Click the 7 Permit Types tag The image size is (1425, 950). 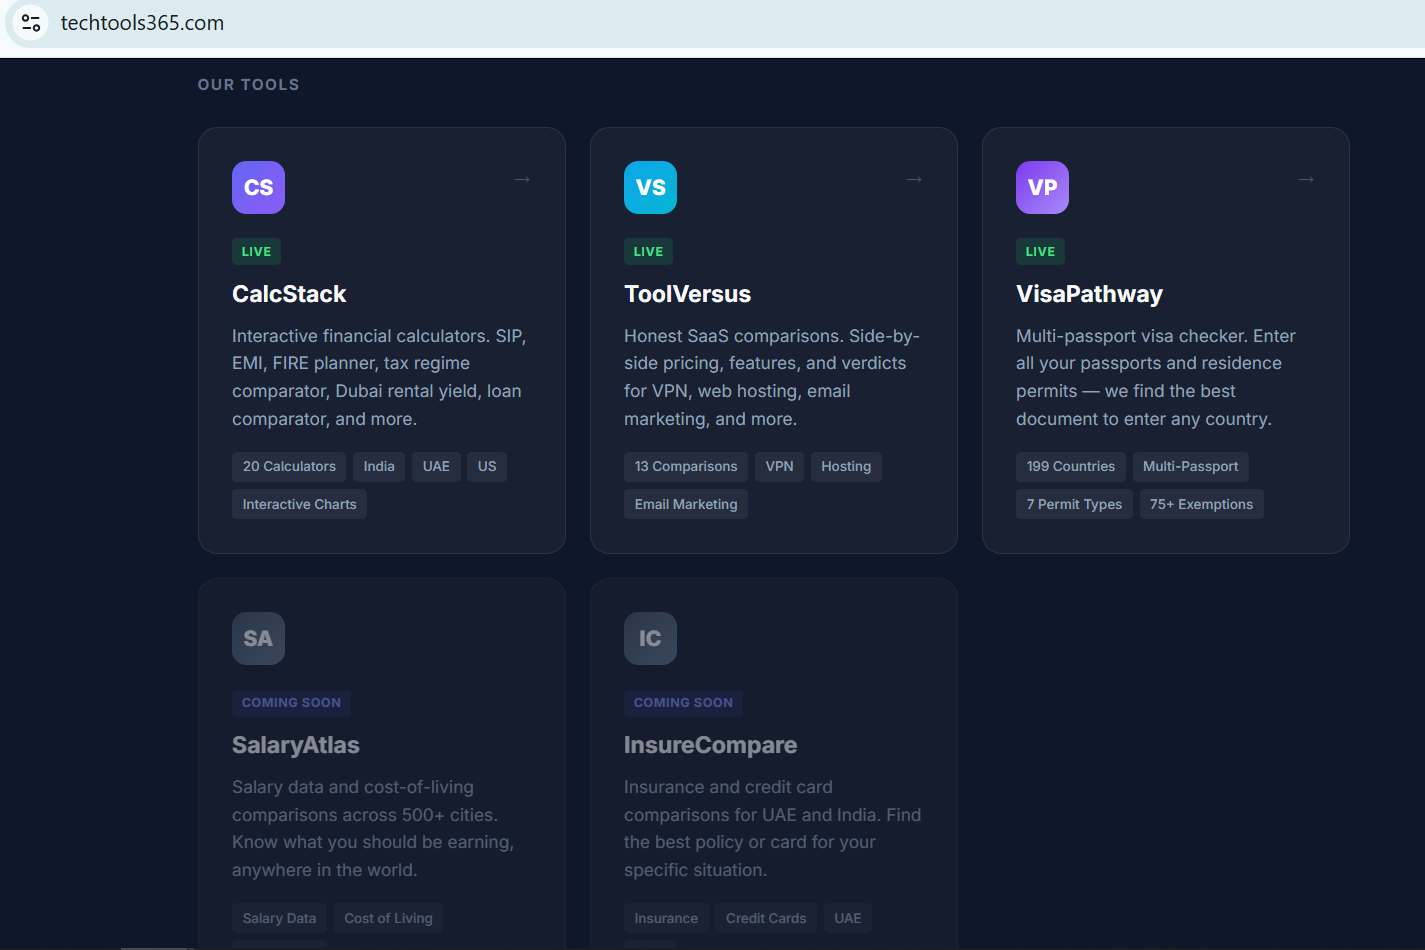(x=1074, y=504)
